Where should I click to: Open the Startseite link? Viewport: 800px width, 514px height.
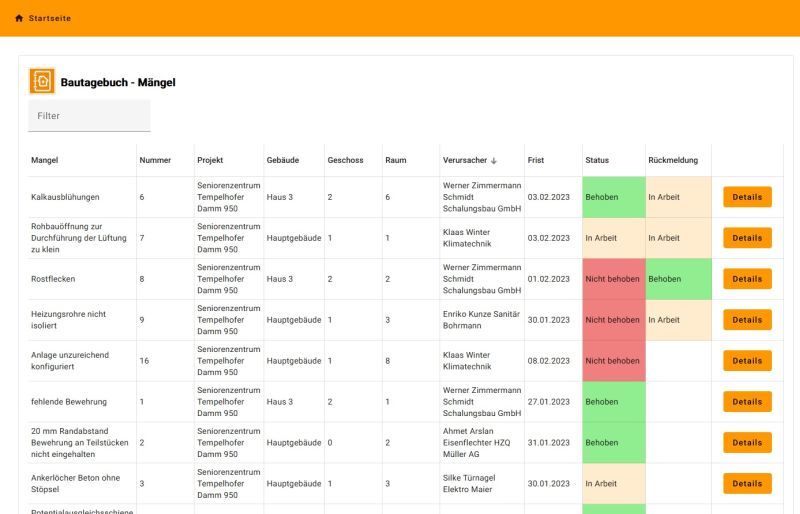[49, 18]
